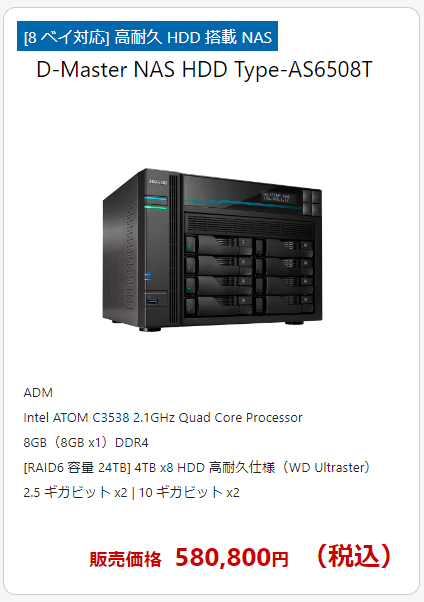Click the 販売価格 label
424x602 pixels.
pyautogui.click(x=126, y=559)
